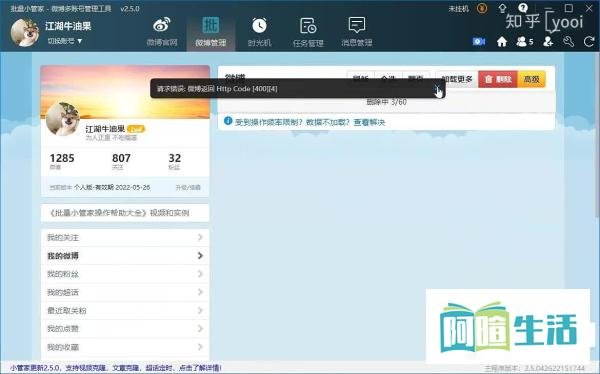The image size is (600, 374).
Task: Click the add account person-plus icon
Action: [548, 41]
